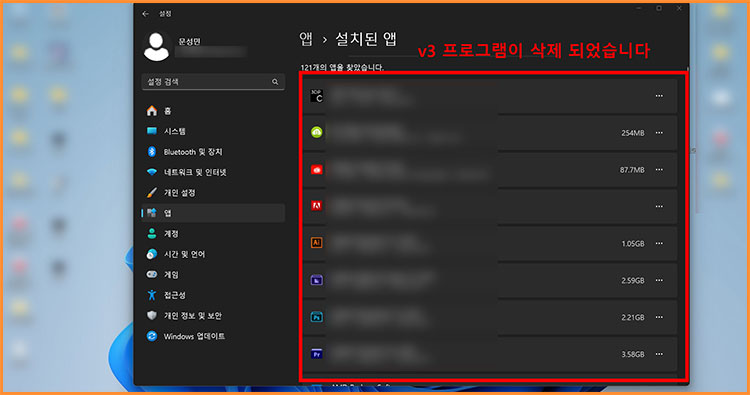Open 시간 및 언어 settings

(213, 254)
